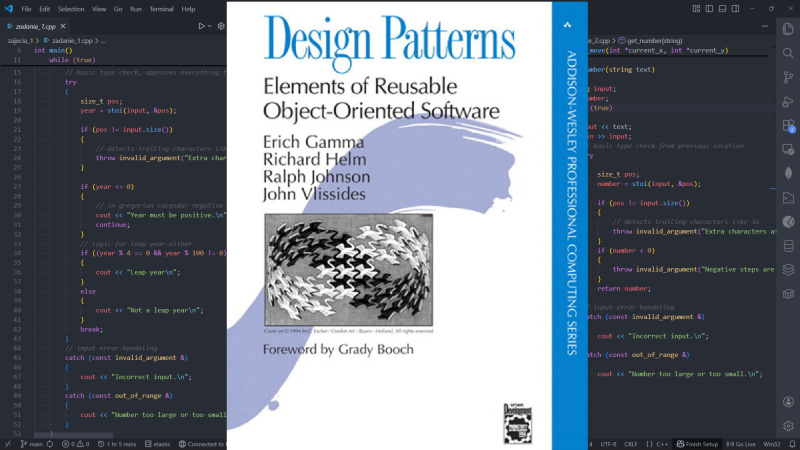Open the Go menu
This screenshot has height=450, width=800.
click(x=118, y=9)
